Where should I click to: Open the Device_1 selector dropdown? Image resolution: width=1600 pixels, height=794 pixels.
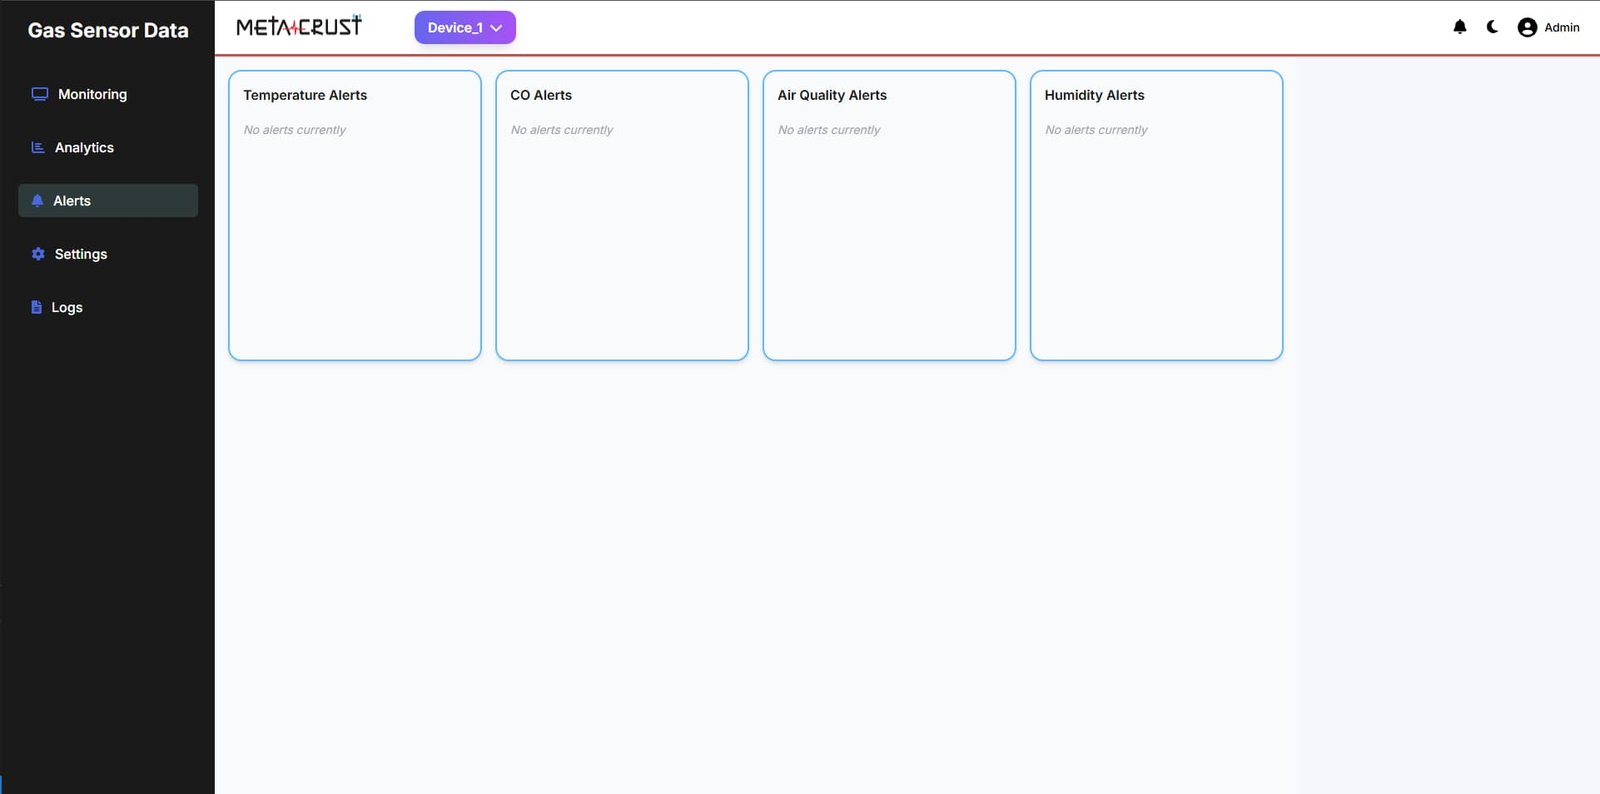(x=455, y=28)
